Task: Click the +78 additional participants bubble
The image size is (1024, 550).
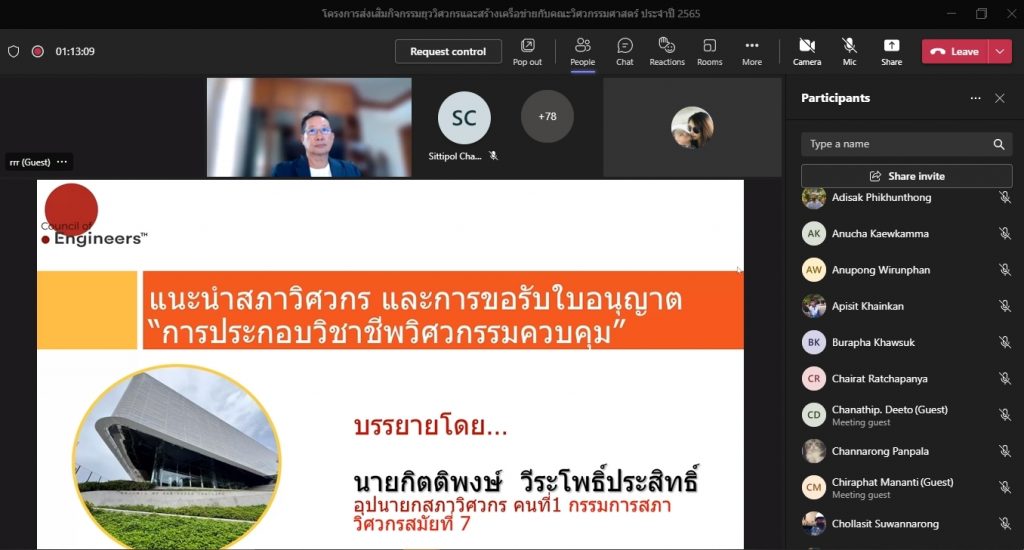Action: click(547, 116)
